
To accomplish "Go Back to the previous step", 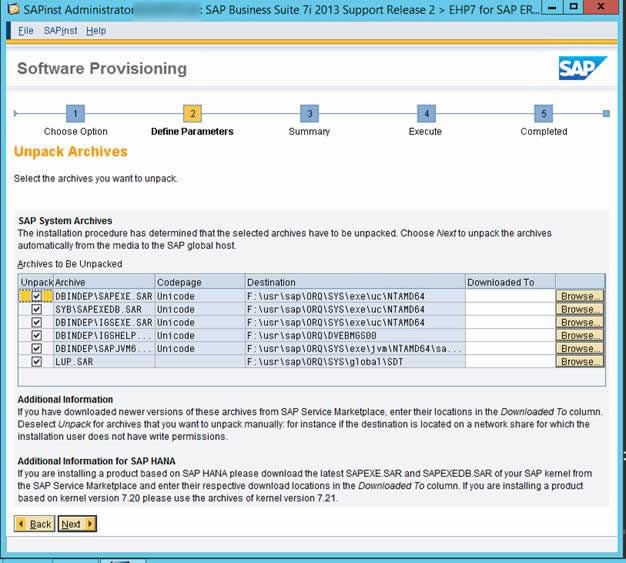I will click(x=35, y=524).
